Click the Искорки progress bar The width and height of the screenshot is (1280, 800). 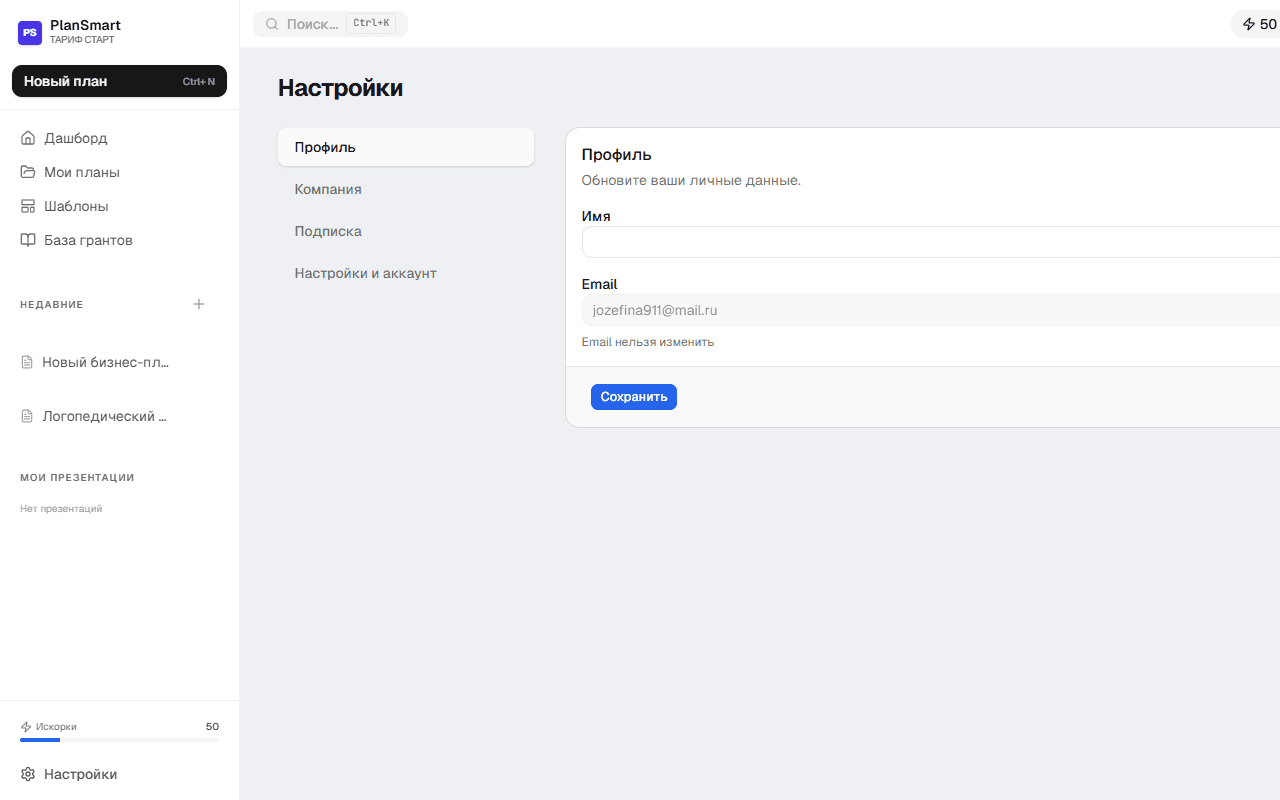(x=119, y=740)
